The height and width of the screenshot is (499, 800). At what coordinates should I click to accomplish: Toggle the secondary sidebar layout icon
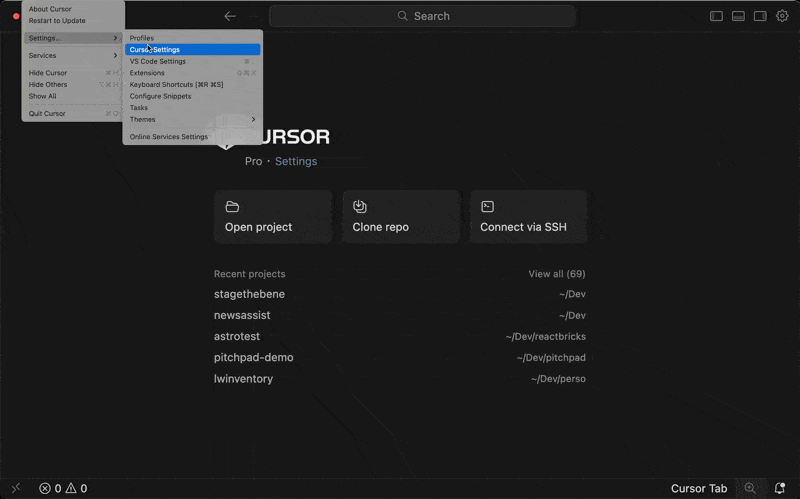click(x=760, y=16)
